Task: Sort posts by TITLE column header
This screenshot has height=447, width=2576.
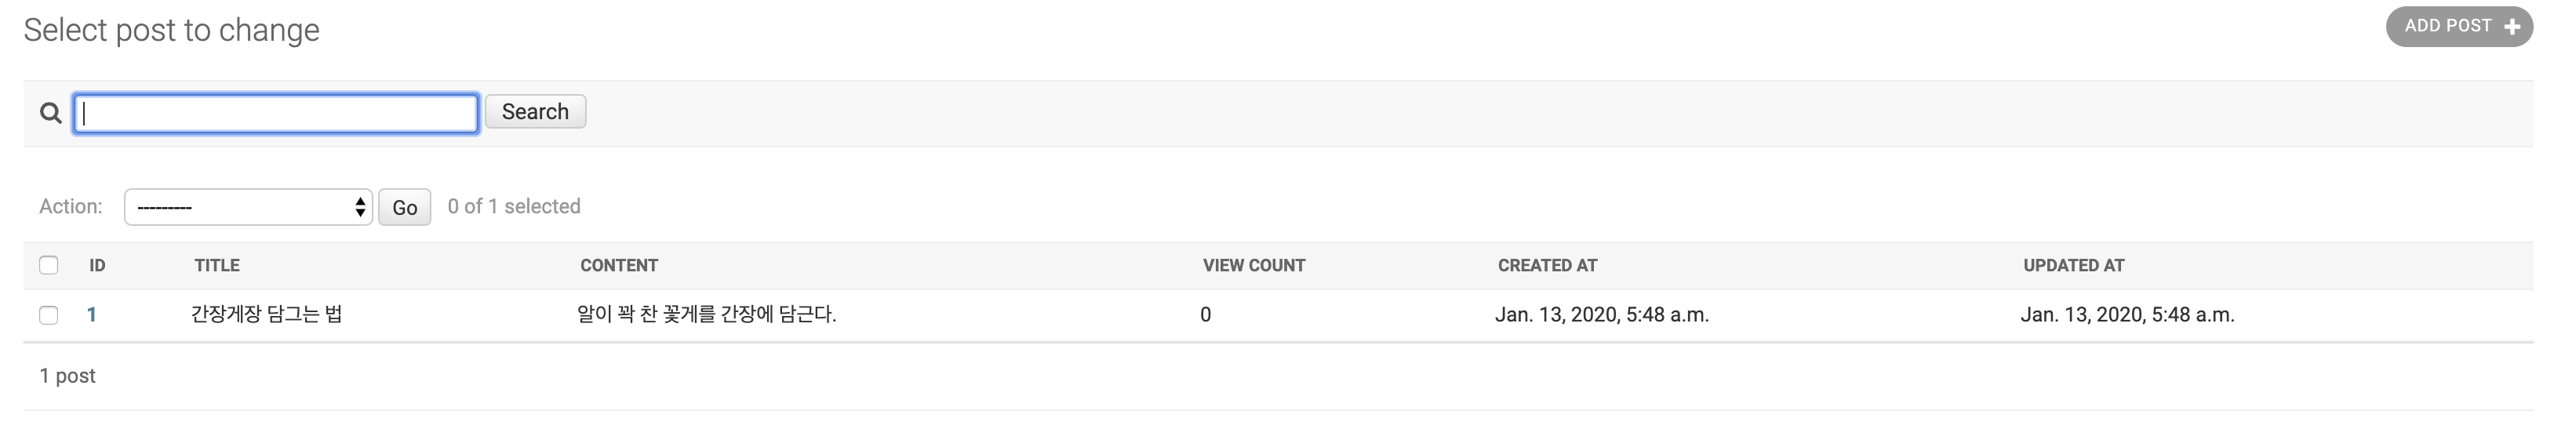Action: 217,265
